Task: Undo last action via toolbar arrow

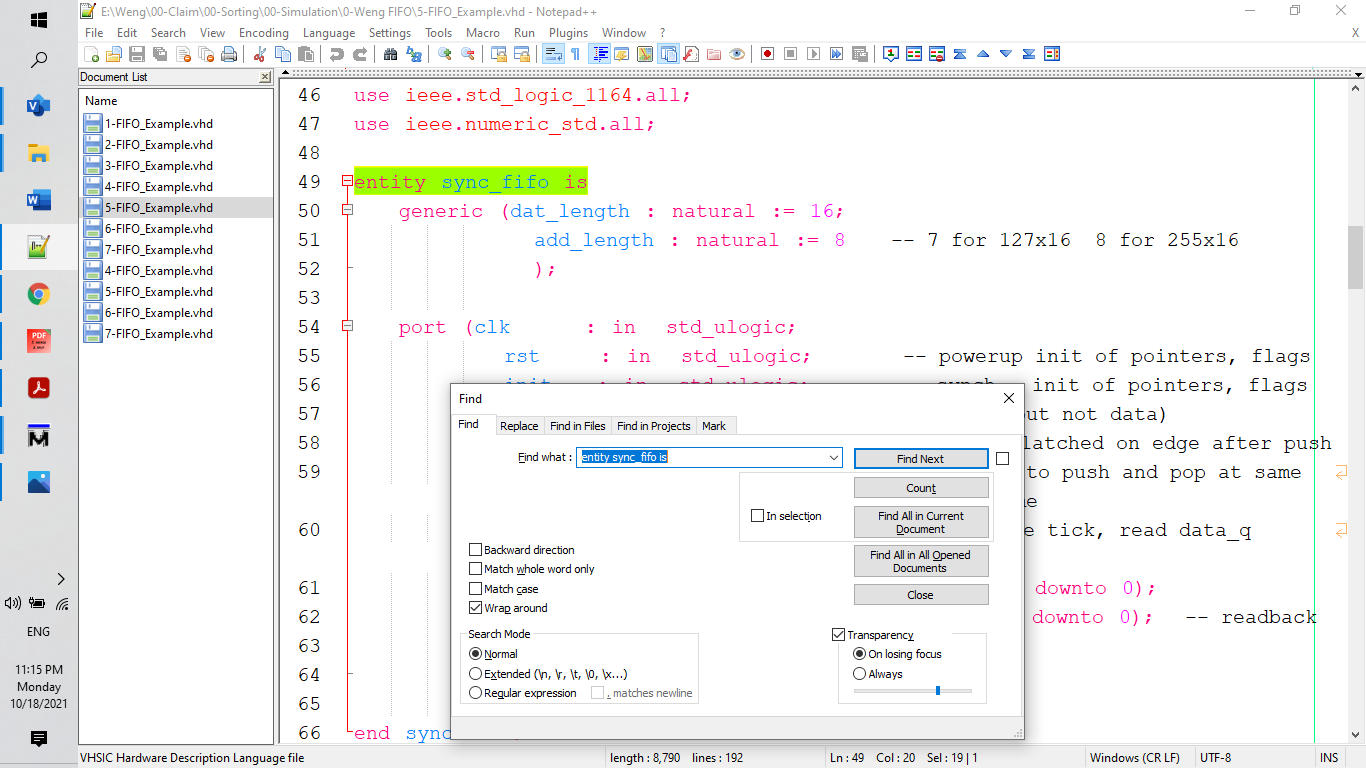Action: coord(335,54)
